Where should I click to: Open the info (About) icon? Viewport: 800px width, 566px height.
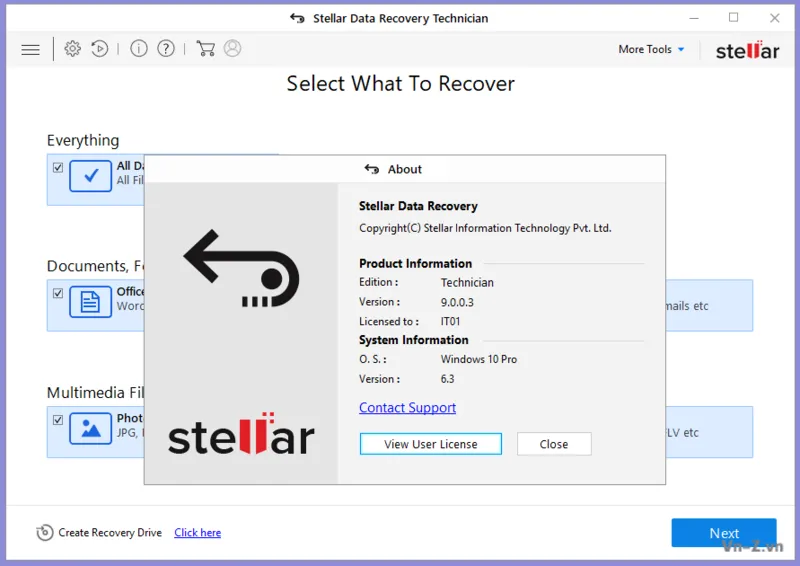(x=139, y=48)
